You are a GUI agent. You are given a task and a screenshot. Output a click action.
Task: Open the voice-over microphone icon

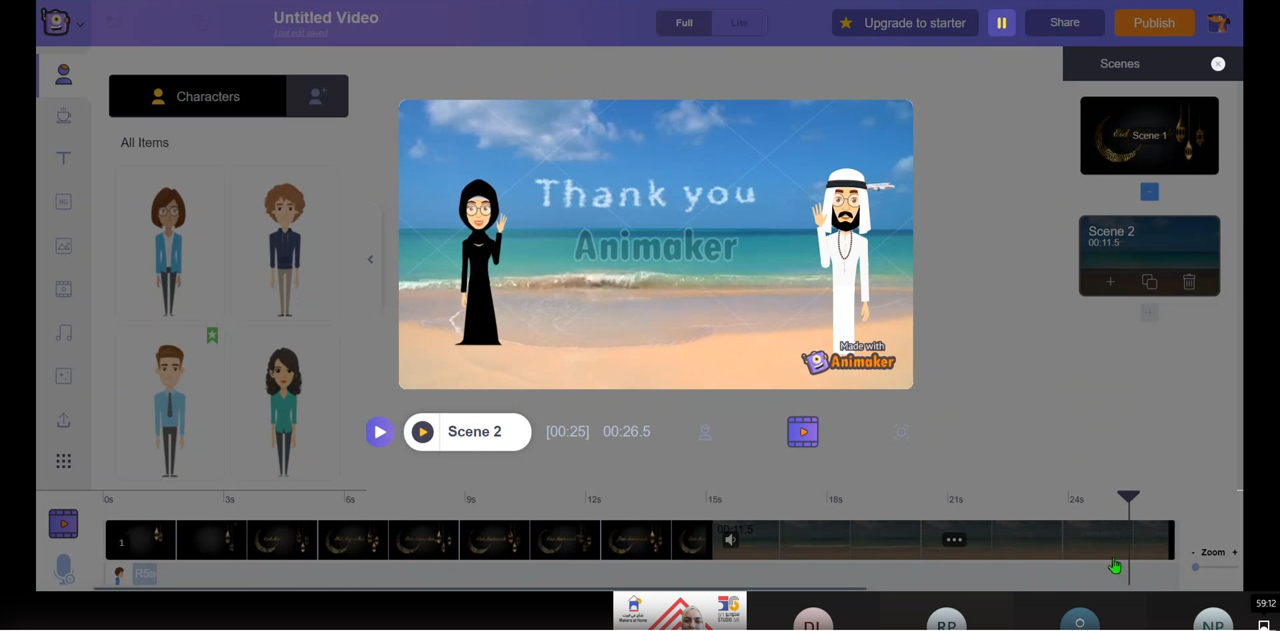click(x=64, y=569)
